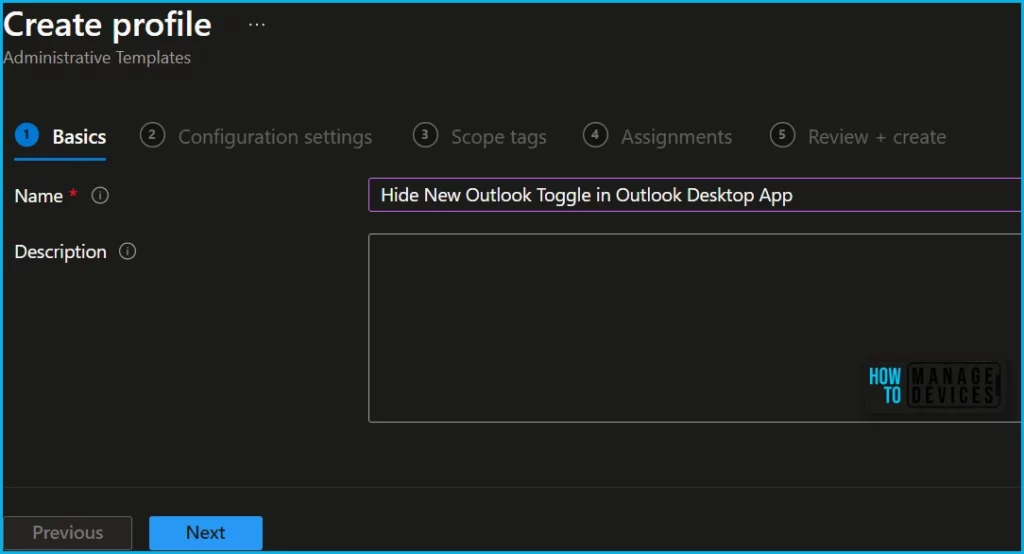Click the step 4 circle icon
Image resolution: width=1024 pixels, height=554 pixels.
coord(595,135)
